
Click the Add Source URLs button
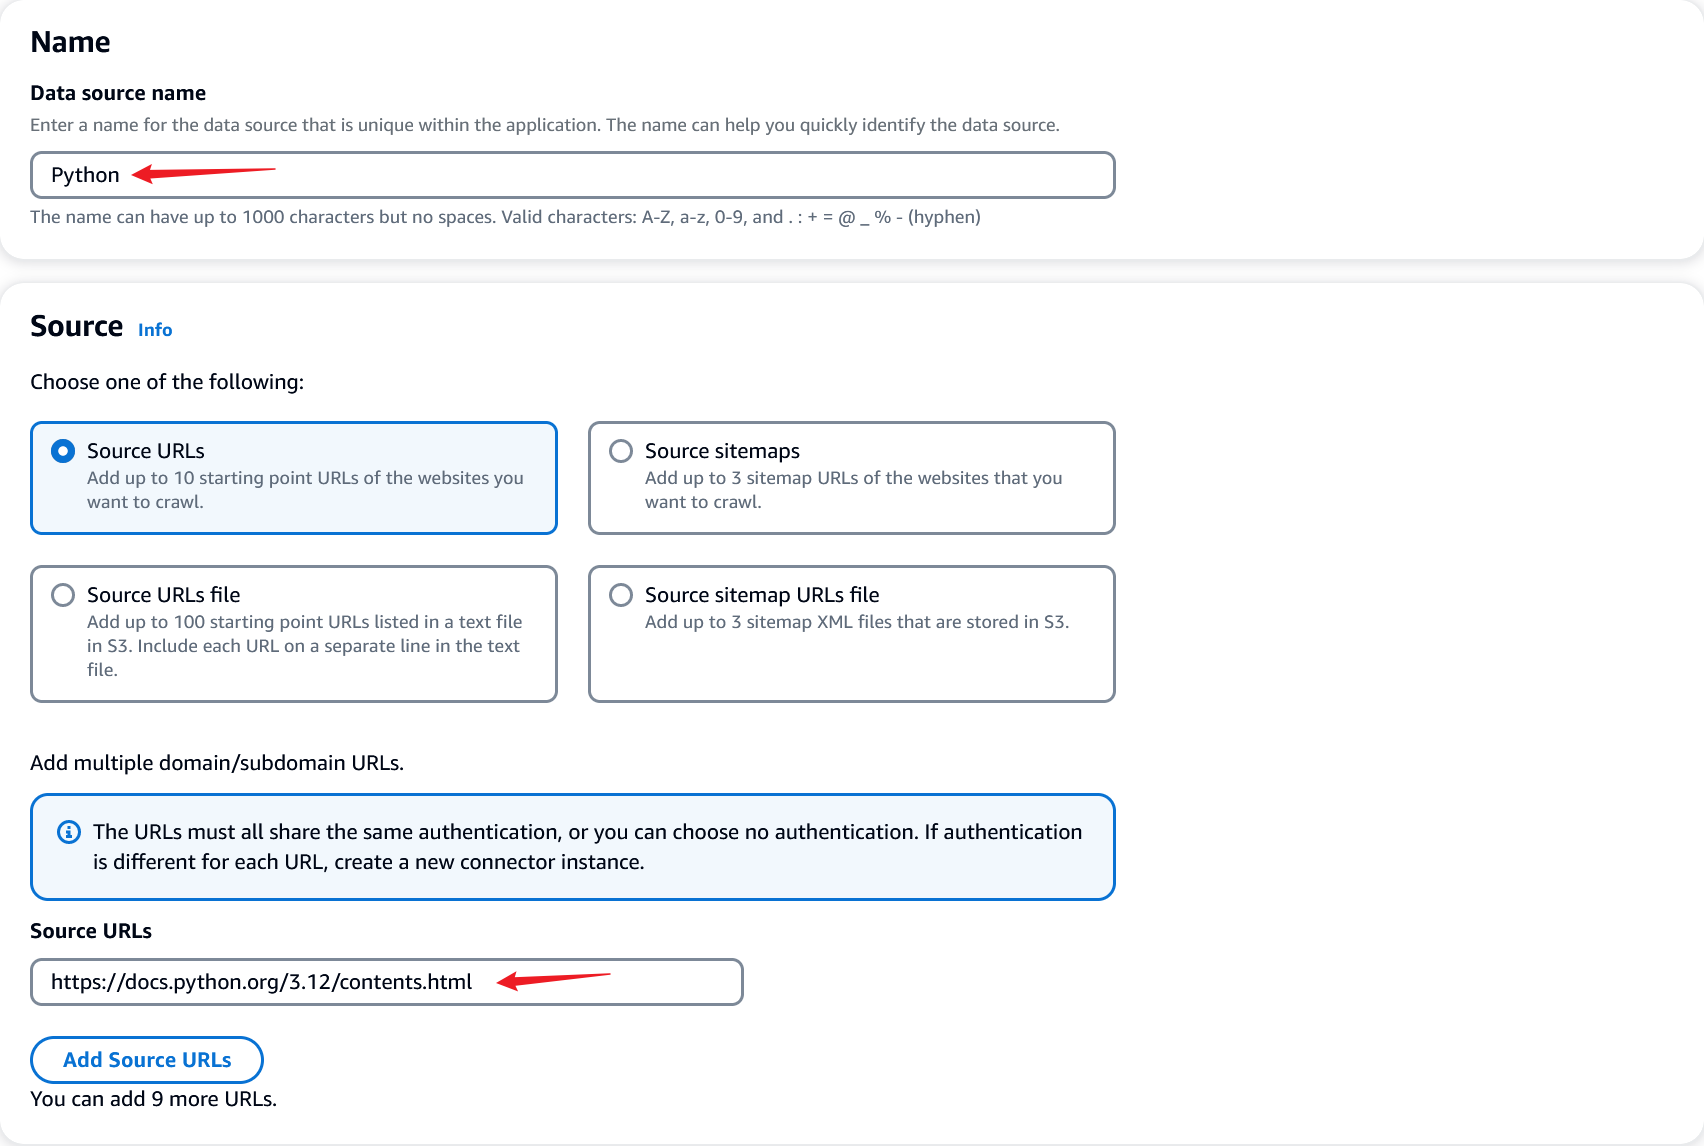pyautogui.click(x=147, y=1060)
